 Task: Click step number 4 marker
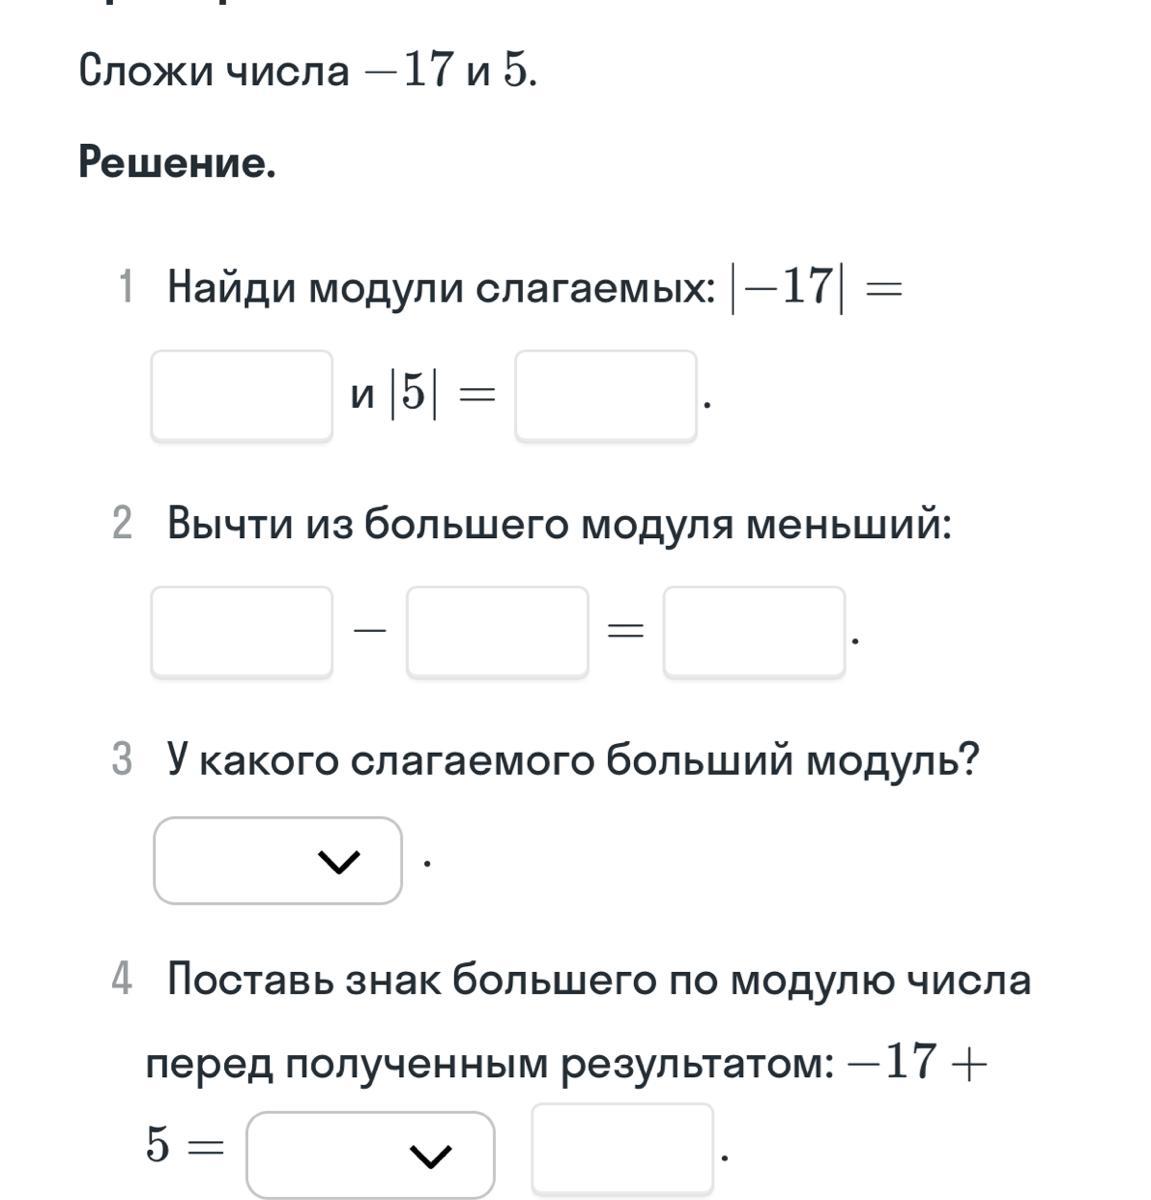click(x=123, y=978)
